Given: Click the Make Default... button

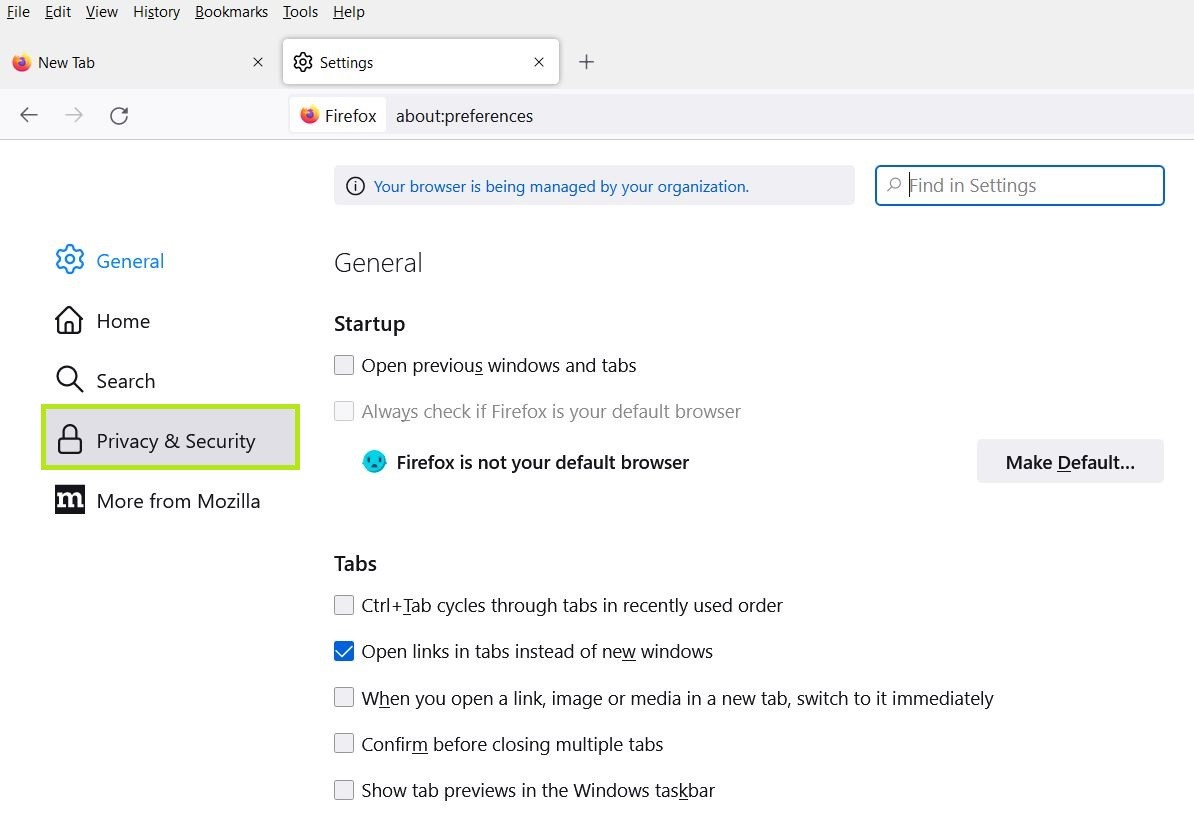Looking at the screenshot, I should [x=1070, y=462].
